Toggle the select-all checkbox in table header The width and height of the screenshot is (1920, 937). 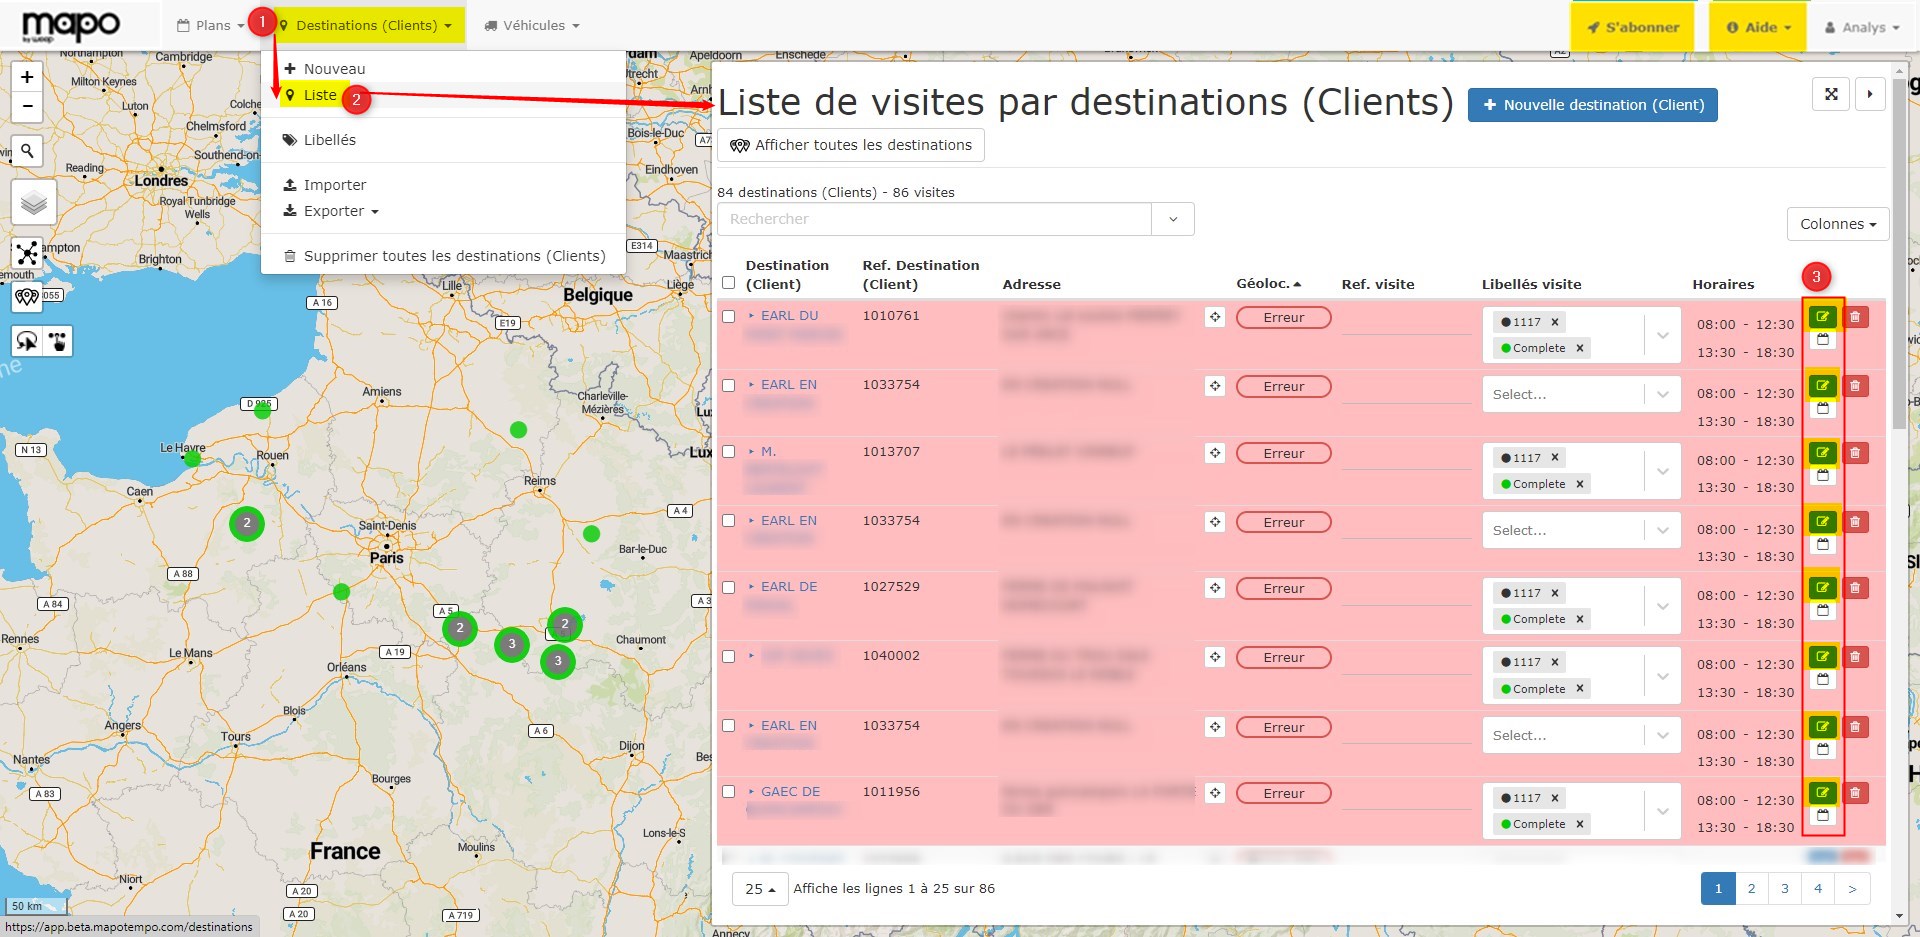tap(728, 283)
